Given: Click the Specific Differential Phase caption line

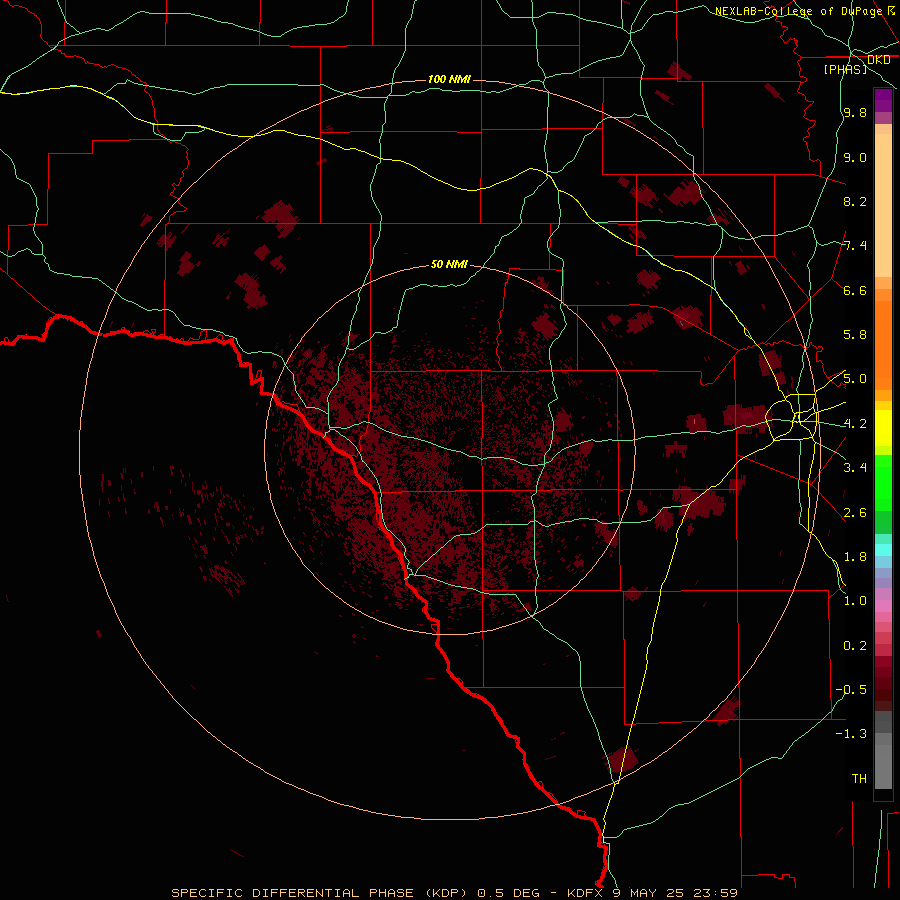Looking at the screenshot, I should 454,893.
